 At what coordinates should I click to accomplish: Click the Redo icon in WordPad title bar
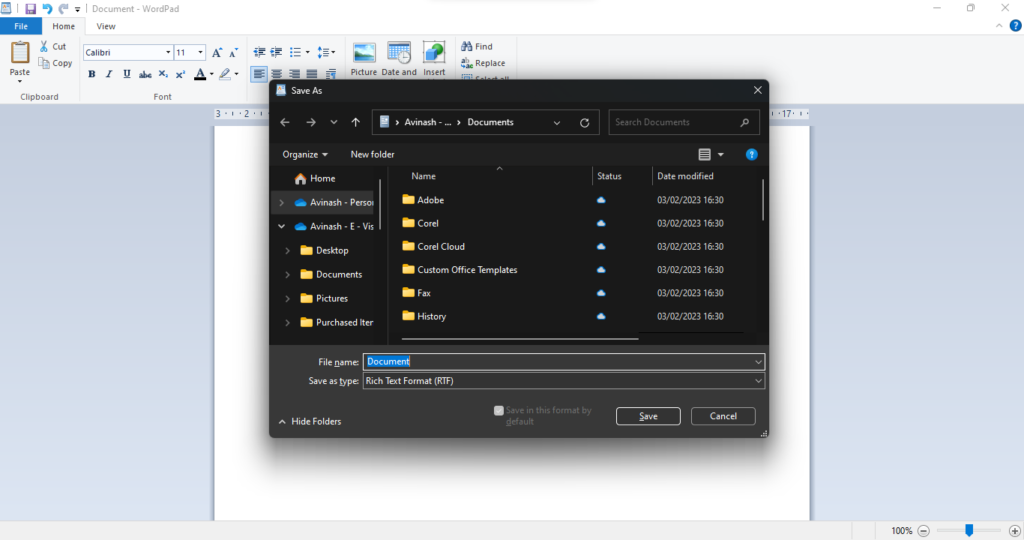(63, 8)
